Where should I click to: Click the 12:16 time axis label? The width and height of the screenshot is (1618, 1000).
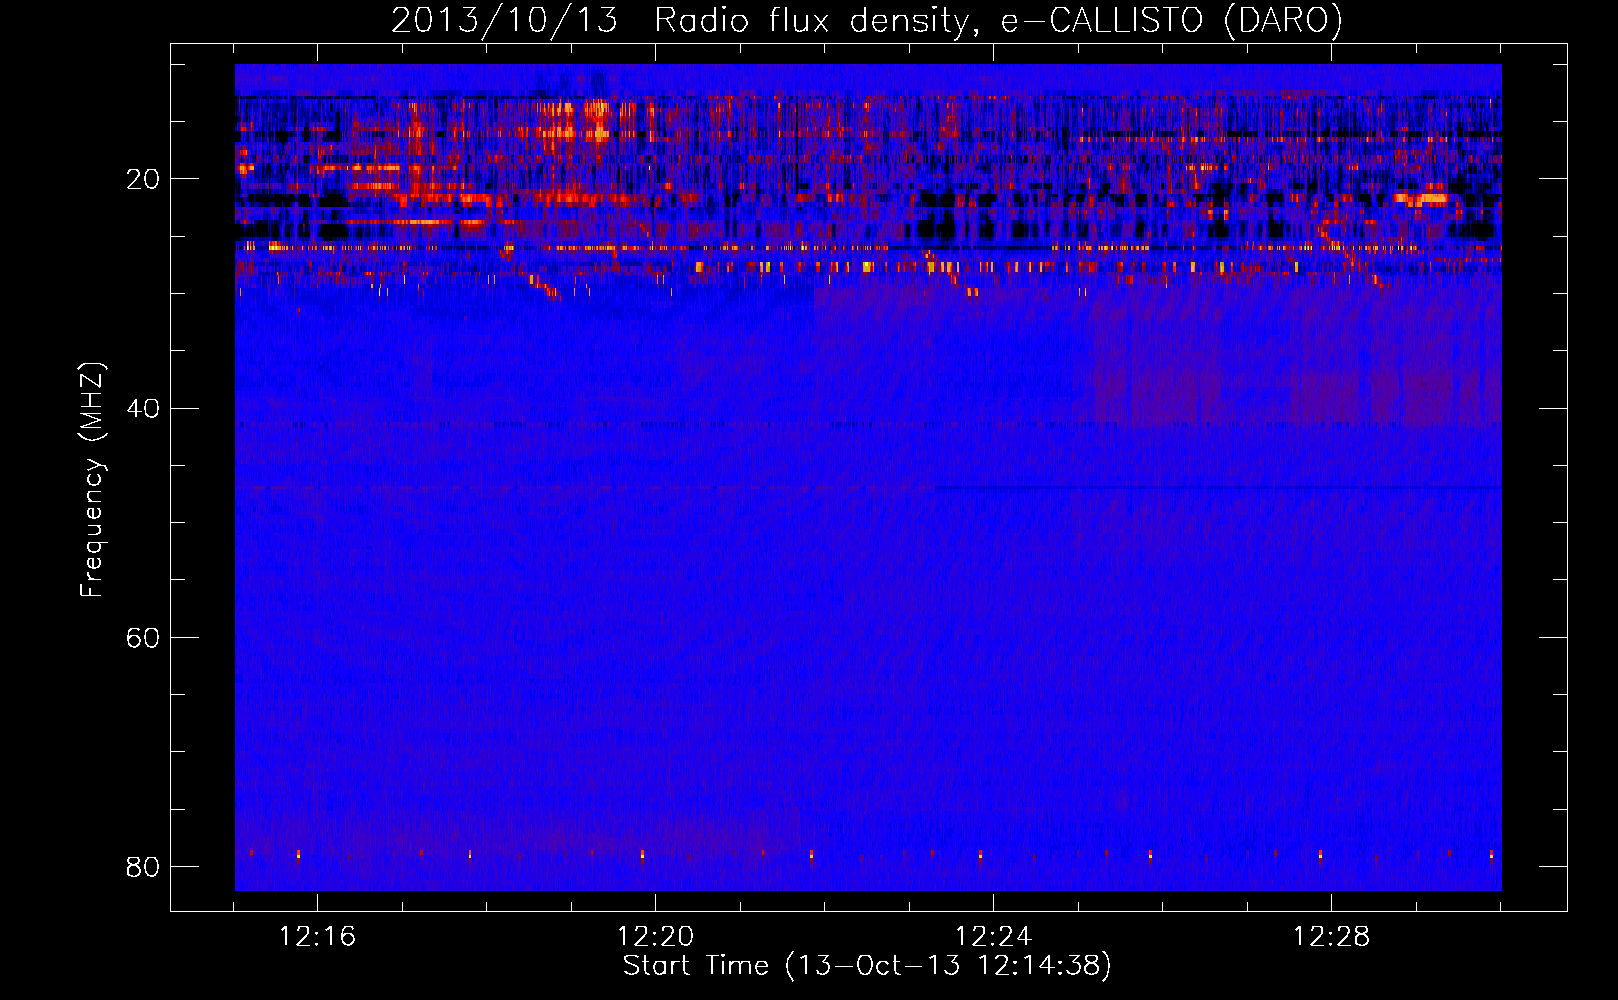pyautogui.click(x=317, y=936)
